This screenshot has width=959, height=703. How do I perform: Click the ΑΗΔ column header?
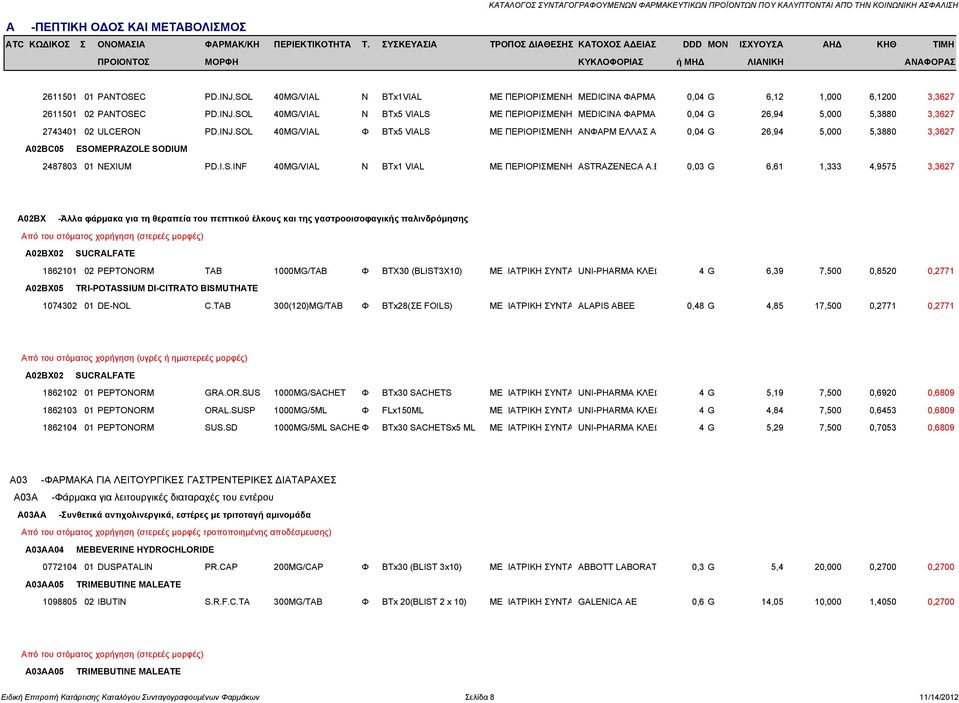pos(832,45)
